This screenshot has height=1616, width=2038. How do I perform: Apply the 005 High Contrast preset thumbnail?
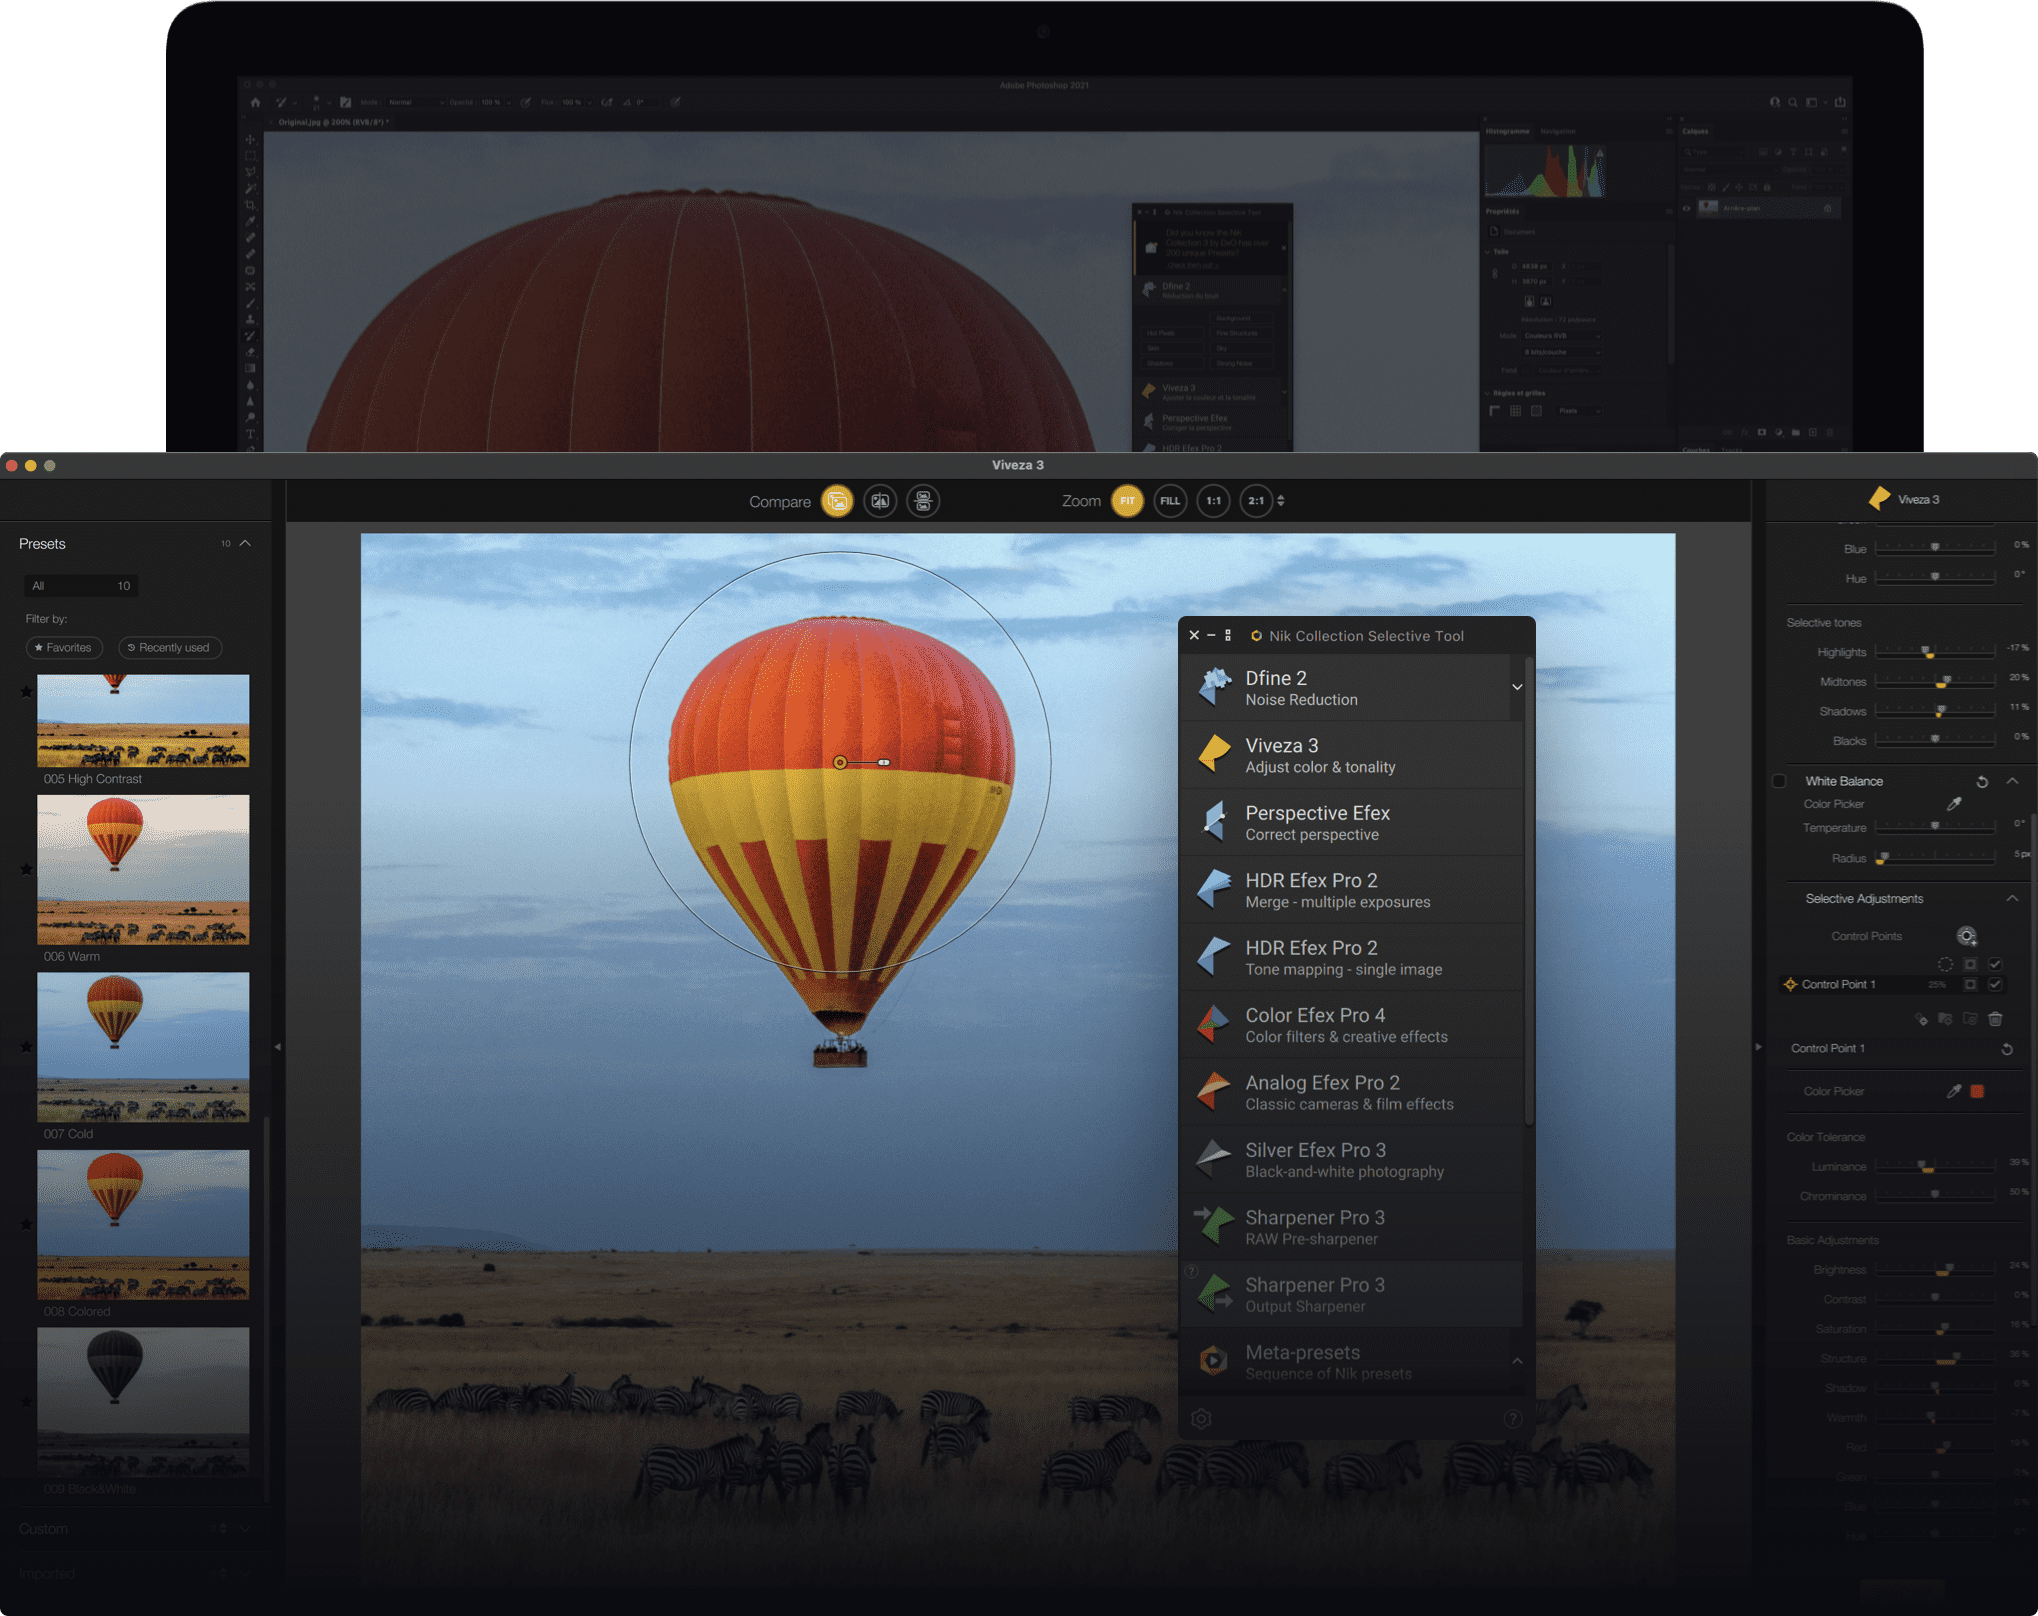click(143, 720)
